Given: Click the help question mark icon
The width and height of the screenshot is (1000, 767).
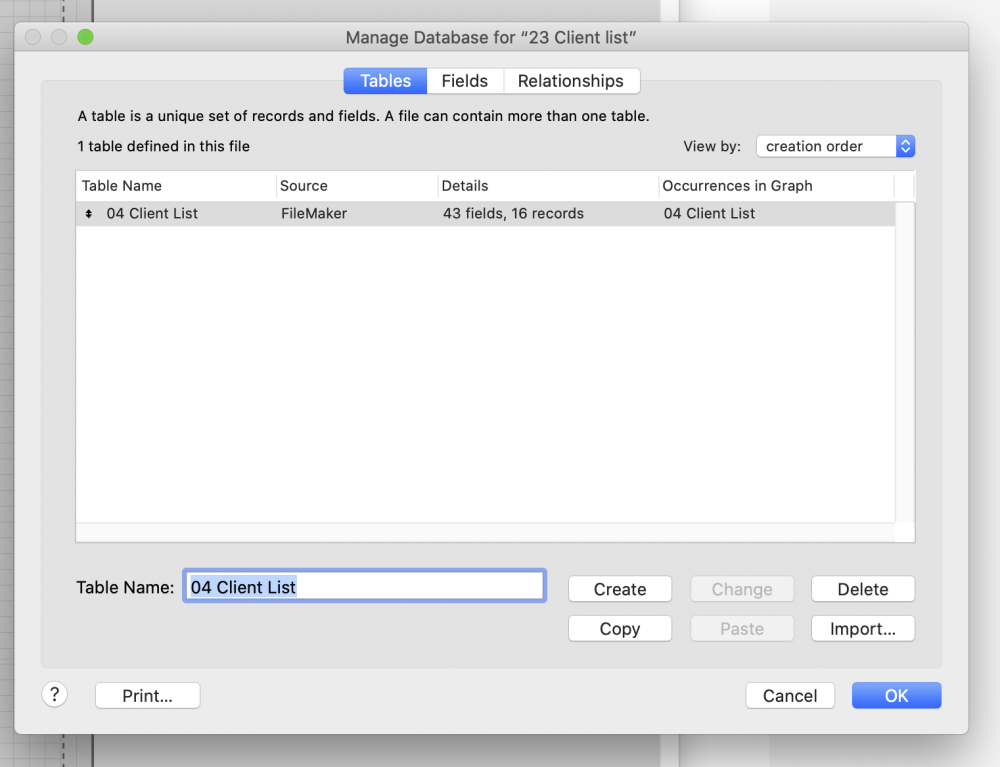Looking at the screenshot, I should [55, 695].
